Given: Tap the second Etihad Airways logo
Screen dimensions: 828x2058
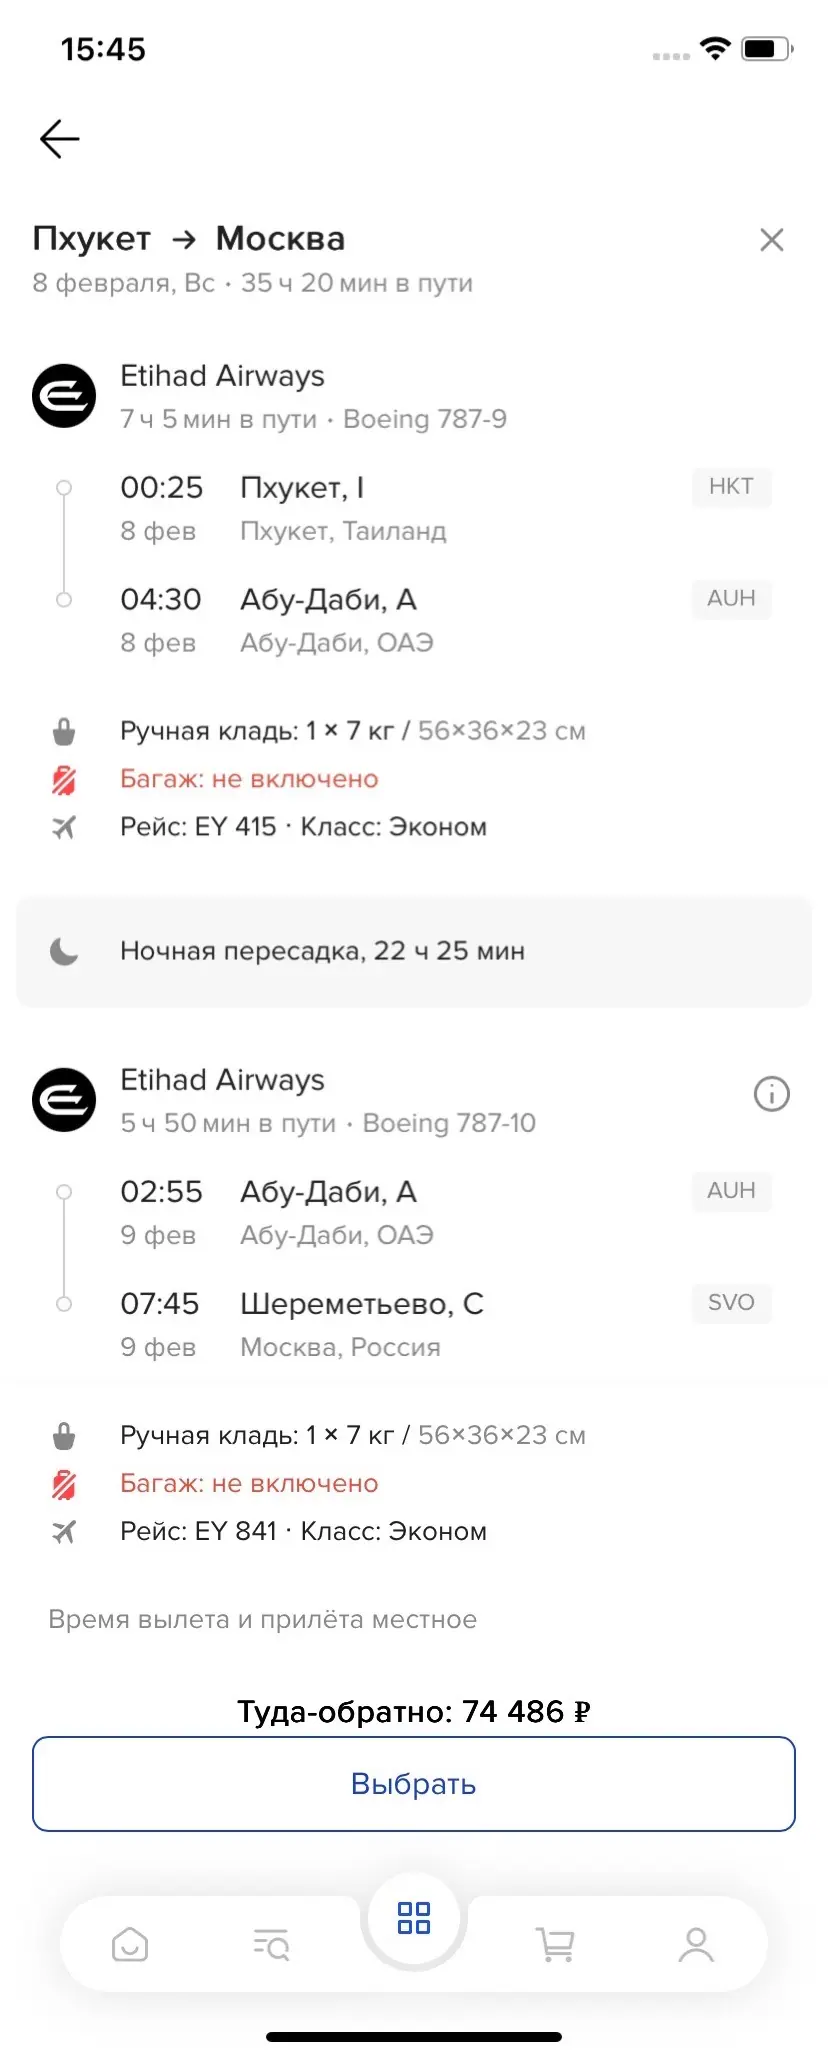Looking at the screenshot, I should [64, 1100].
